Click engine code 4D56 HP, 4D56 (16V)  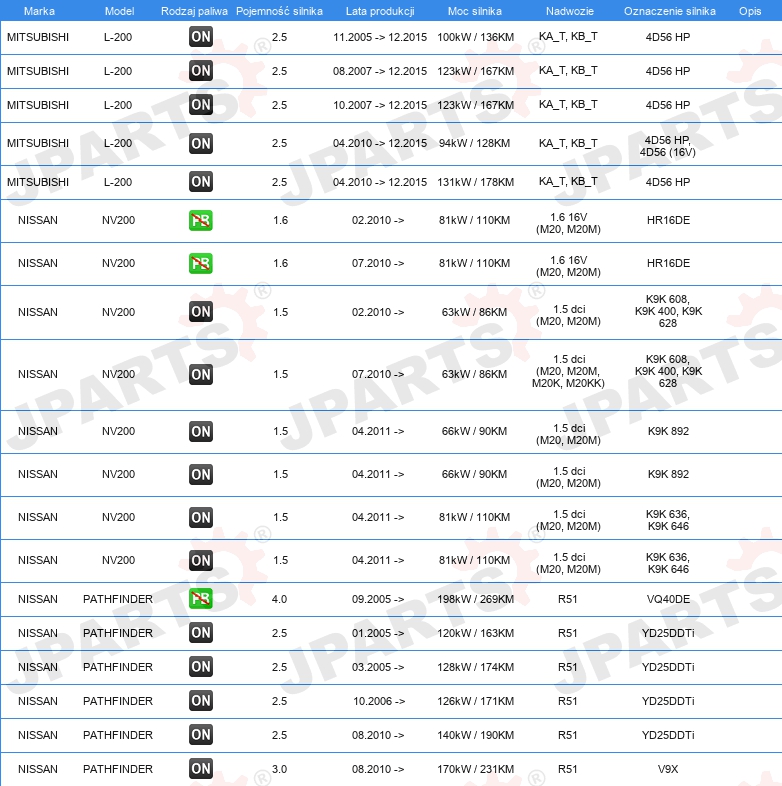pyautogui.click(x=668, y=146)
